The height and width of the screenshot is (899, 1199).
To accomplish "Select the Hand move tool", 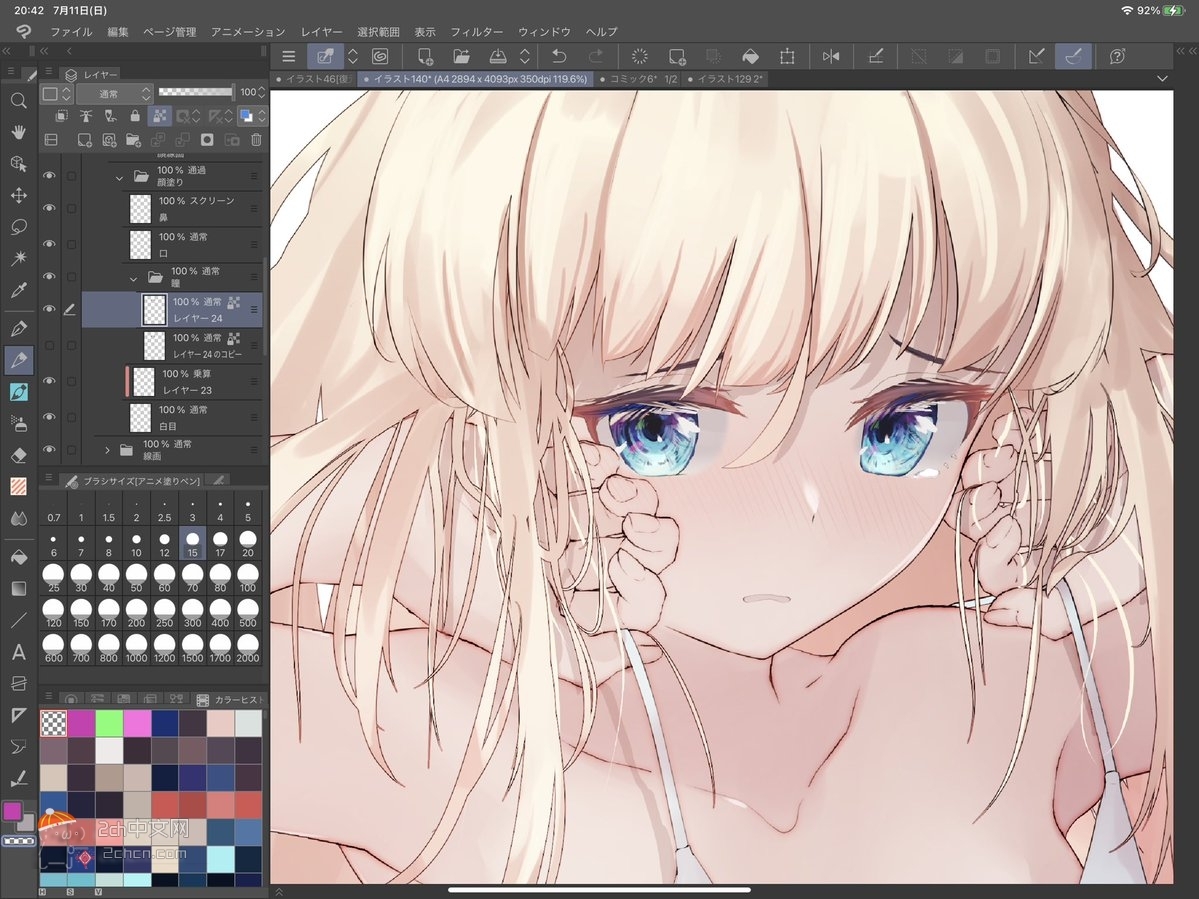I will pos(18,132).
